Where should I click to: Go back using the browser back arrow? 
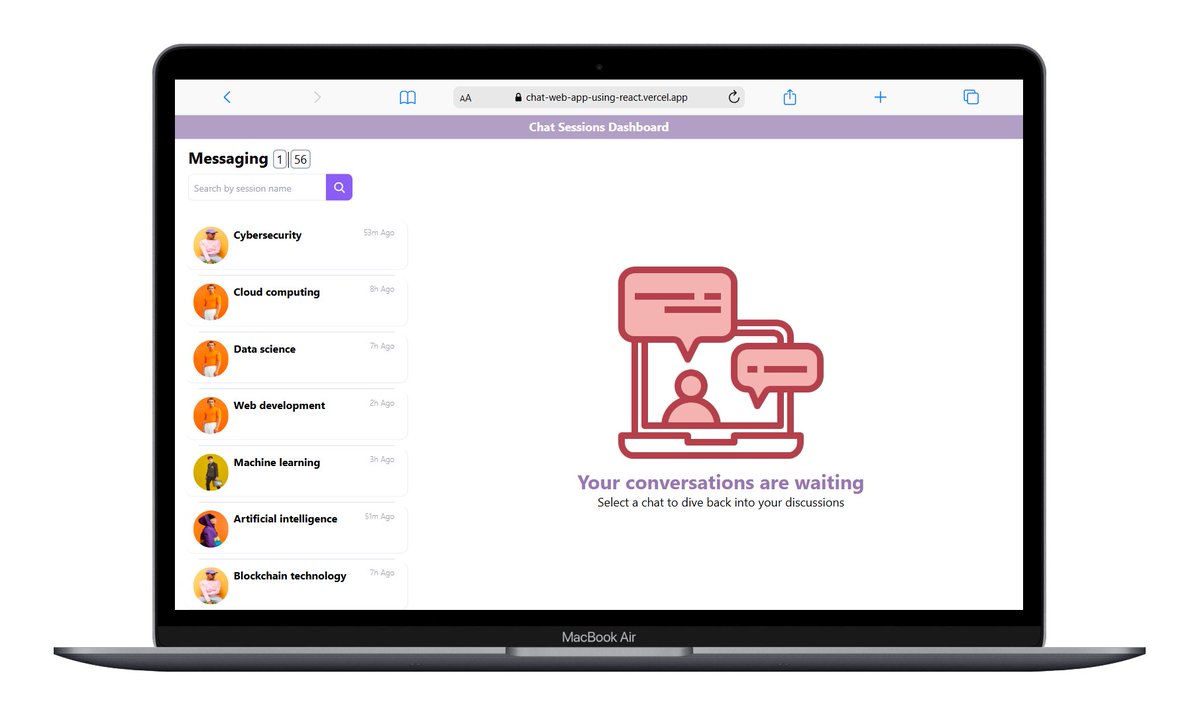click(x=227, y=97)
